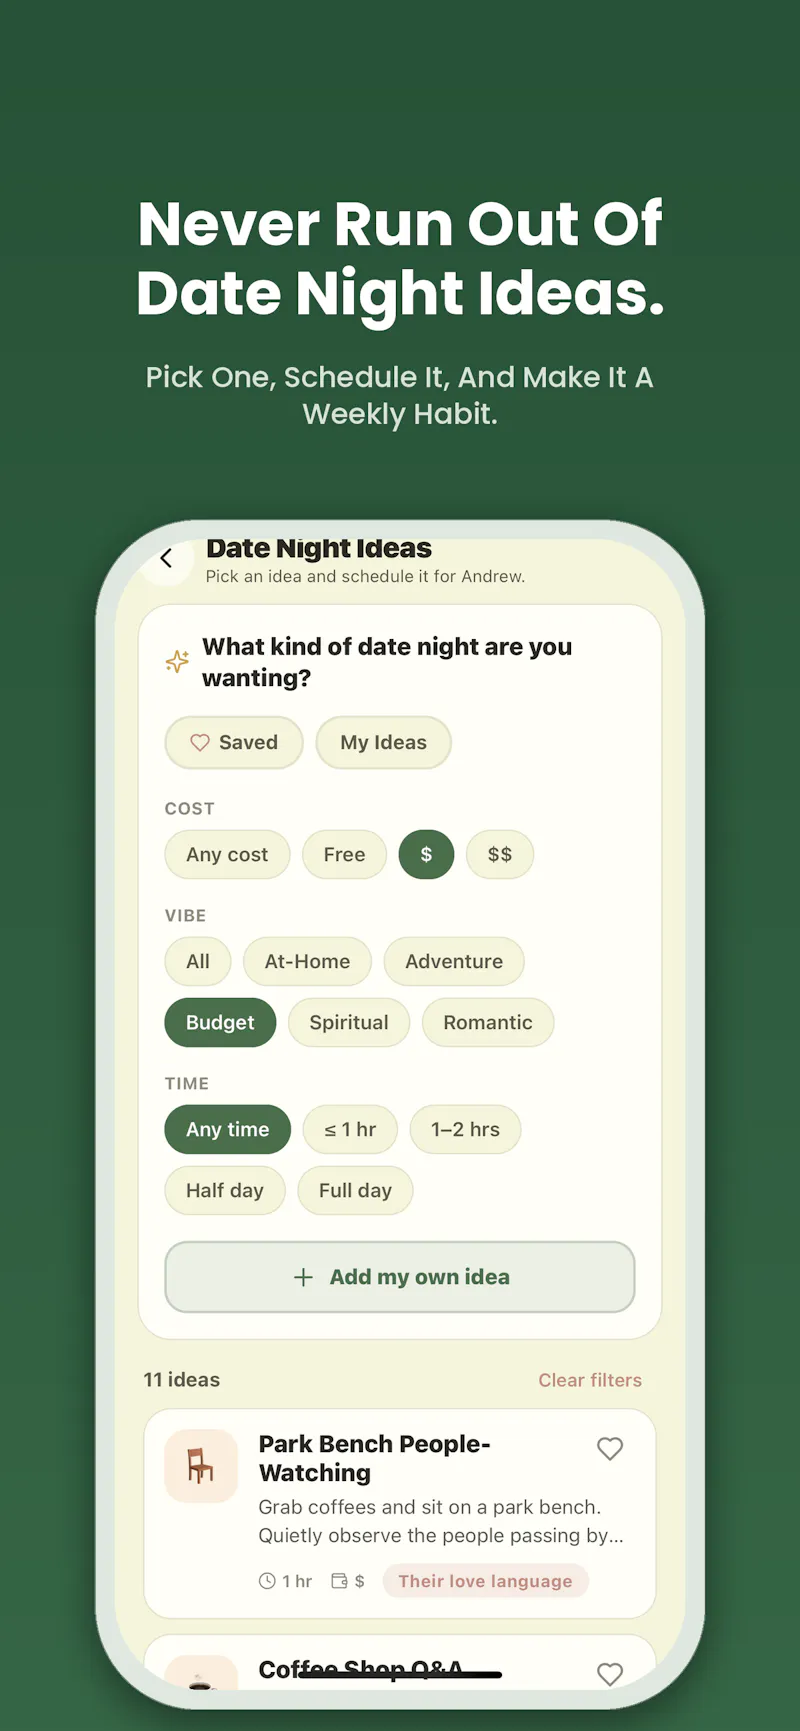Click the 11 ideas count text
This screenshot has height=1731, width=800.
coord(181,1380)
